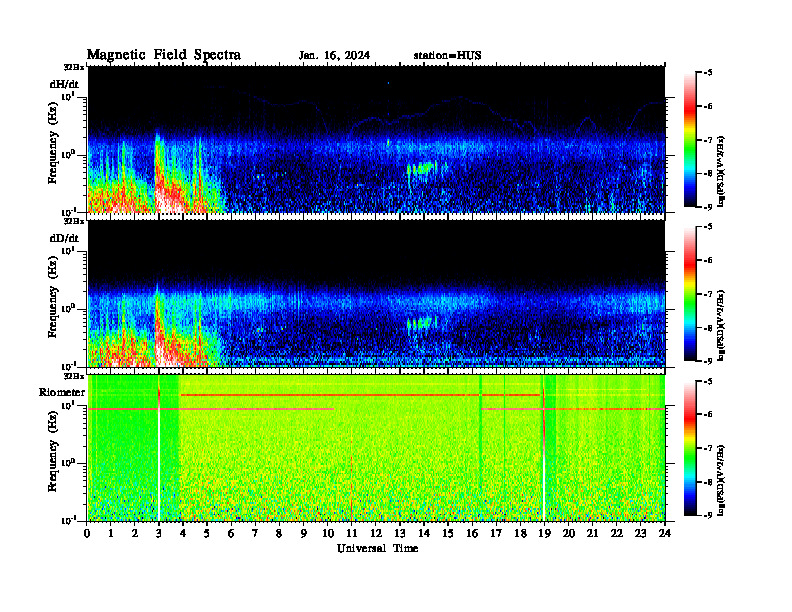
Task: Click the hour 2 tick label
Action: click(135, 533)
